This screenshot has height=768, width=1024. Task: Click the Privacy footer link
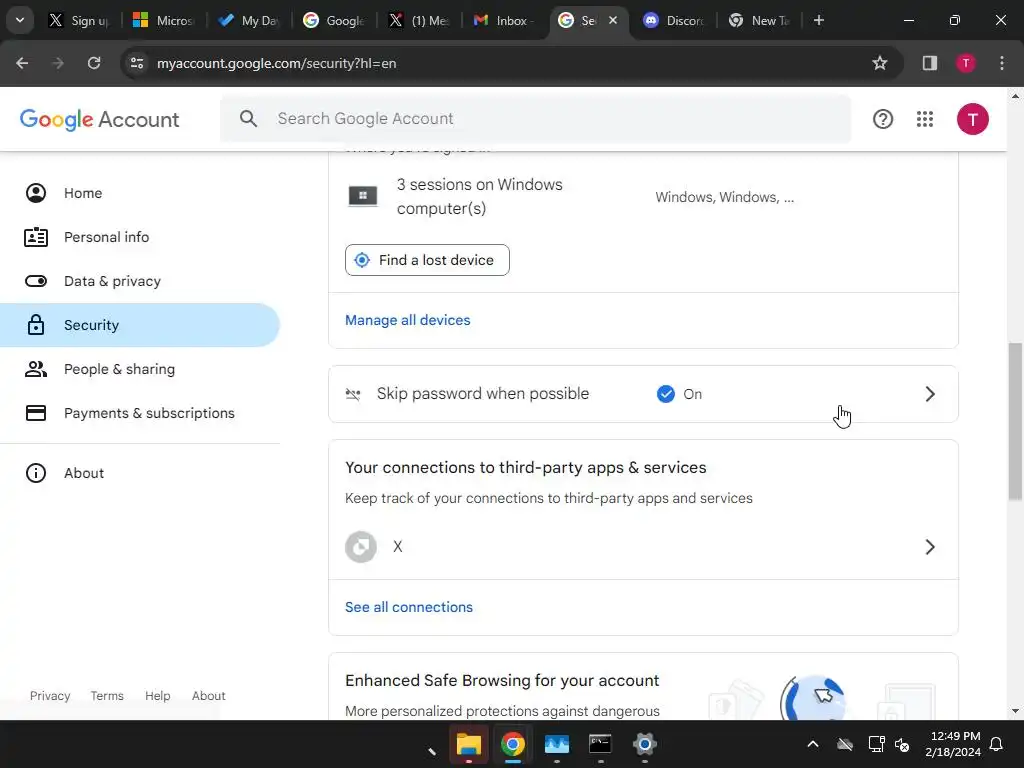pos(50,696)
